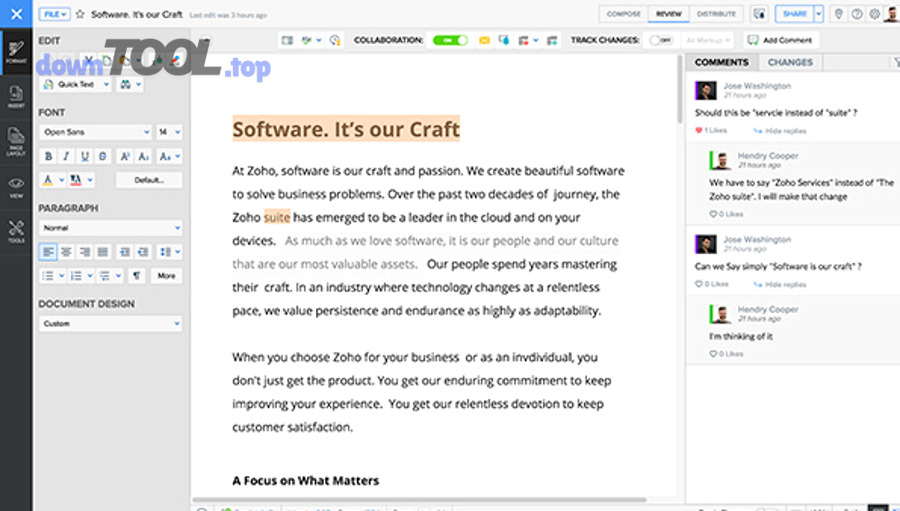Click the Share button
The image size is (900, 511).
click(794, 14)
